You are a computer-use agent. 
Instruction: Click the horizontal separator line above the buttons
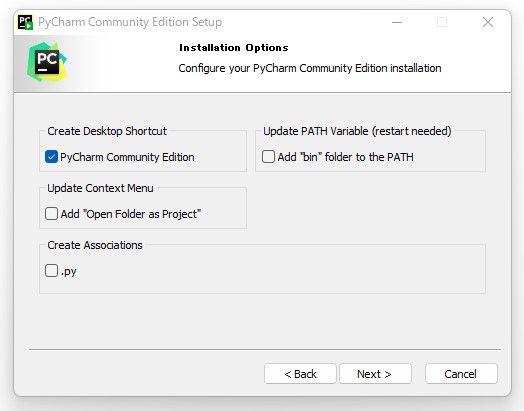(265, 350)
